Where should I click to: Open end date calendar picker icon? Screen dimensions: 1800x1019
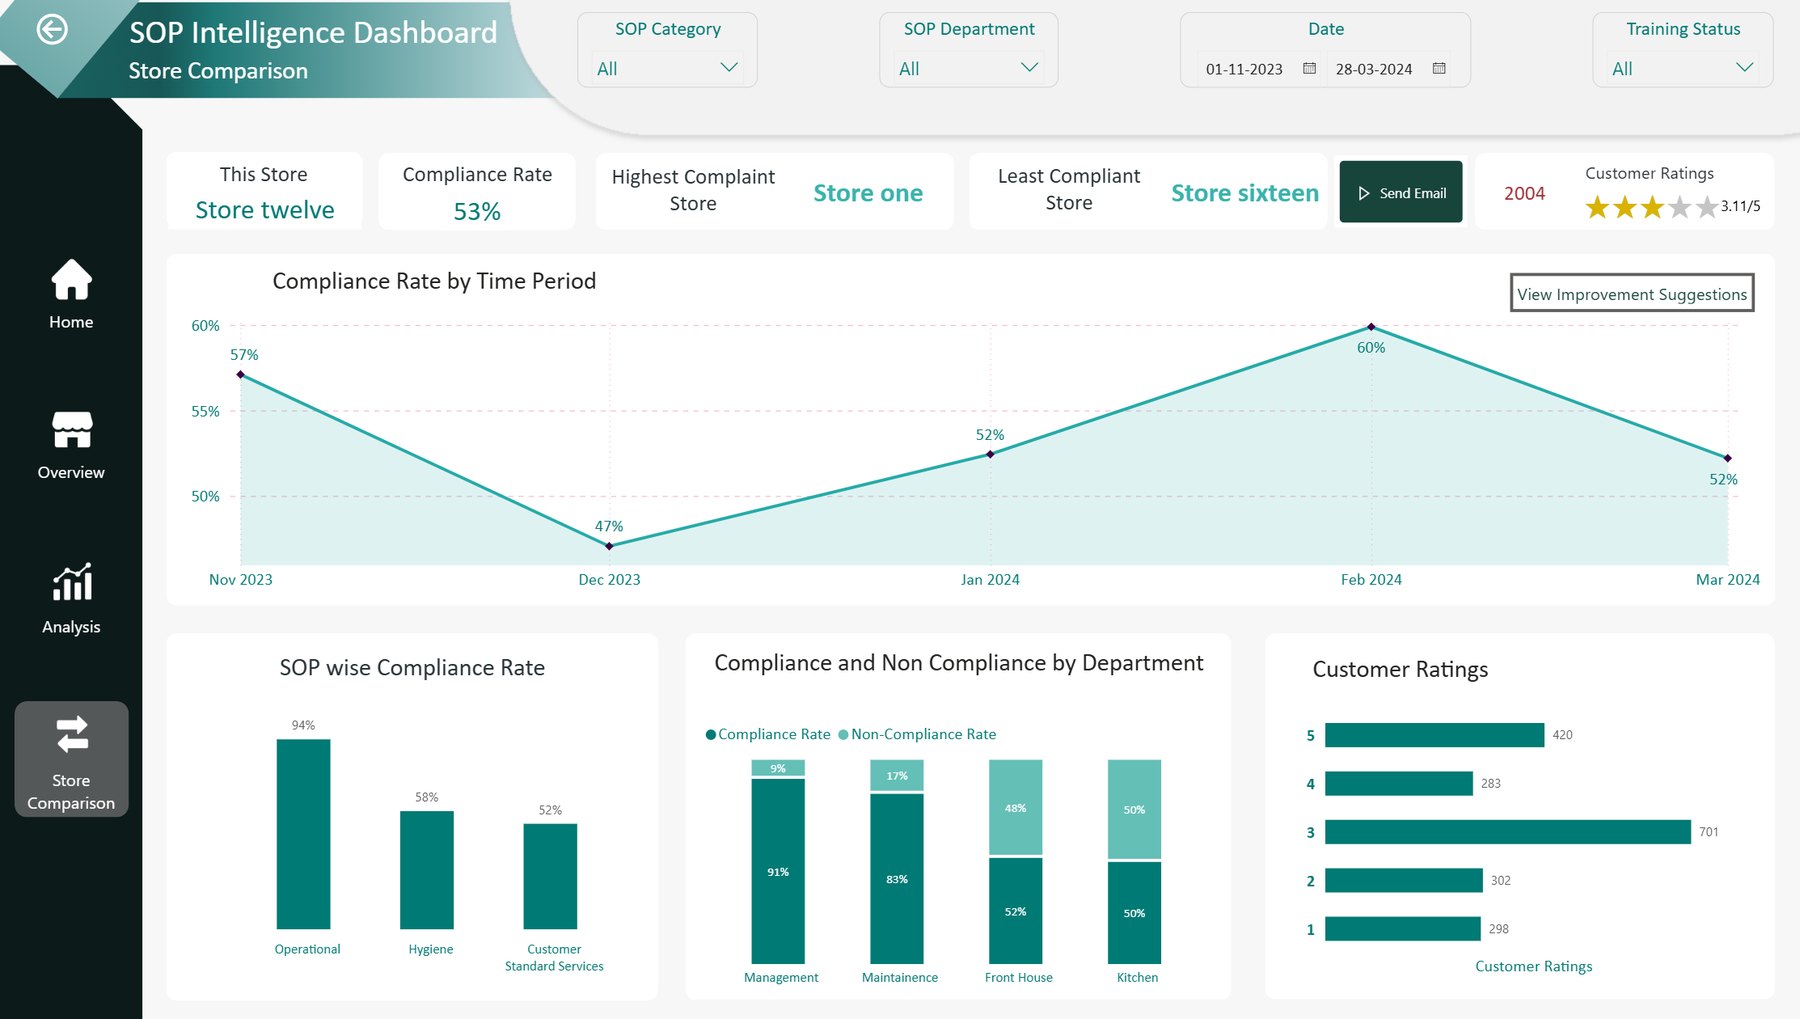click(1439, 68)
